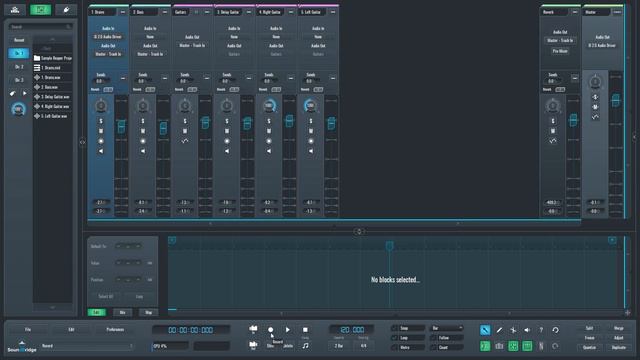Open the Edit menu

(x=71, y=329)
